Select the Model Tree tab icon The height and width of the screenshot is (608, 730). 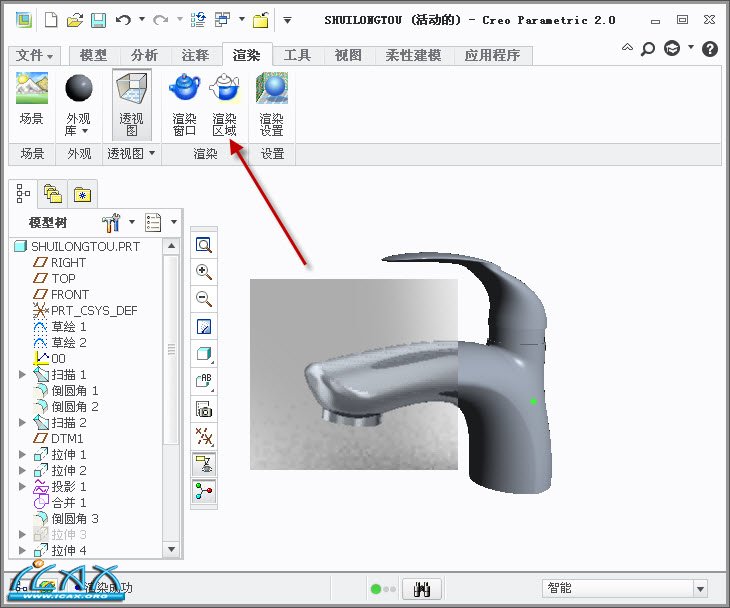(x=23, y=193)
